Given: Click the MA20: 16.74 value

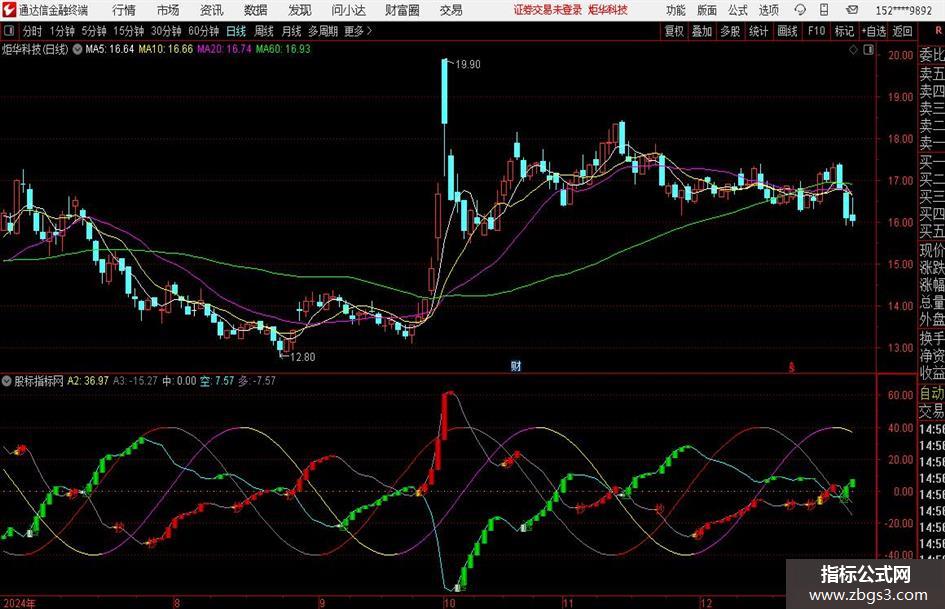Looking at the screenshot, I should [x=224, y=49].
